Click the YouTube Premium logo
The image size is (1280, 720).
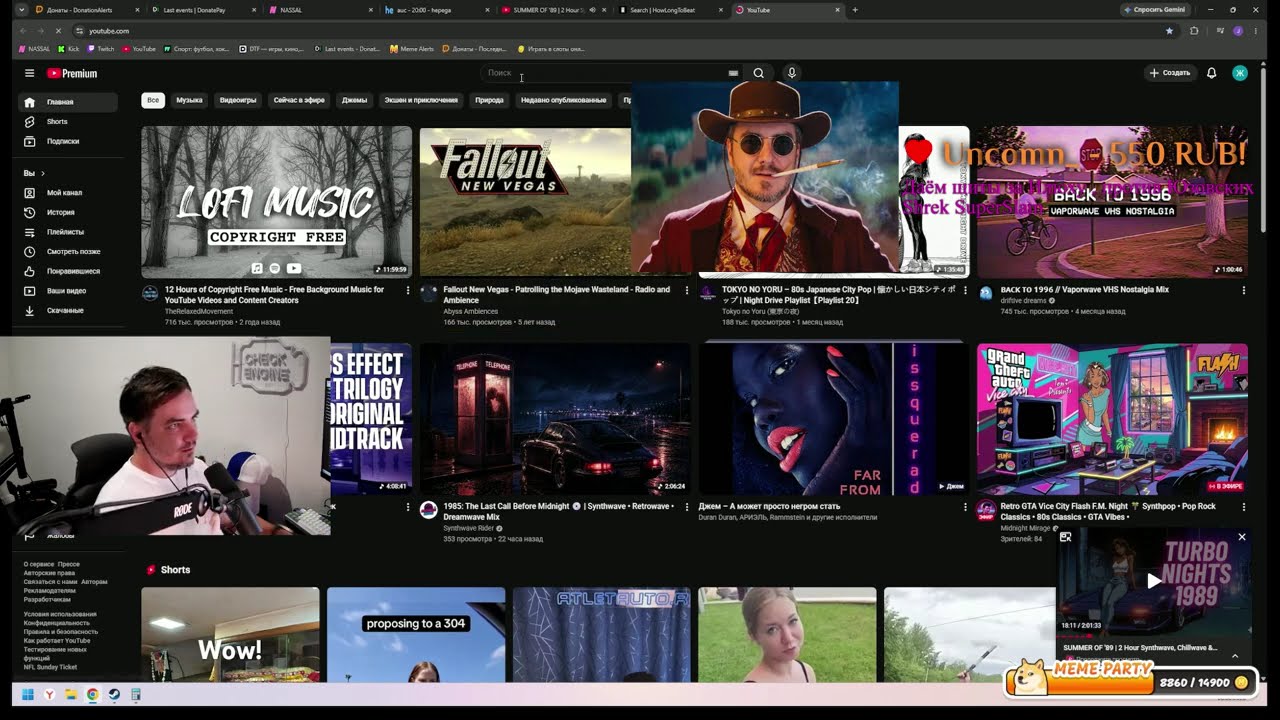click(x=72, y=73)
